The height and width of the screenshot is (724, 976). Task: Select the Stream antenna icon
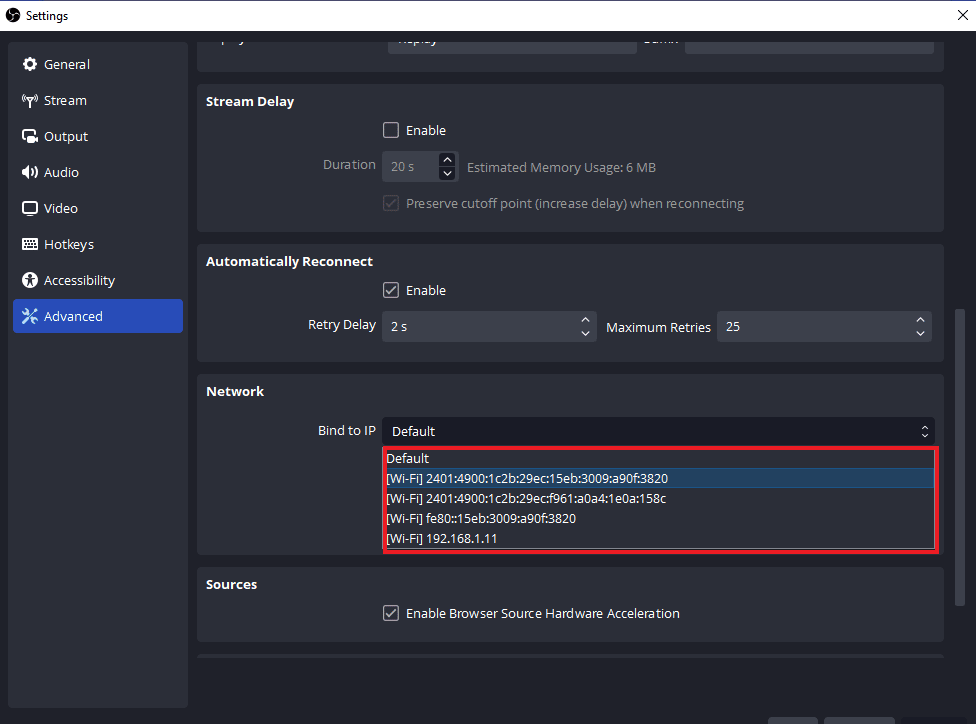pyautogui.click(x=29, y=100)
